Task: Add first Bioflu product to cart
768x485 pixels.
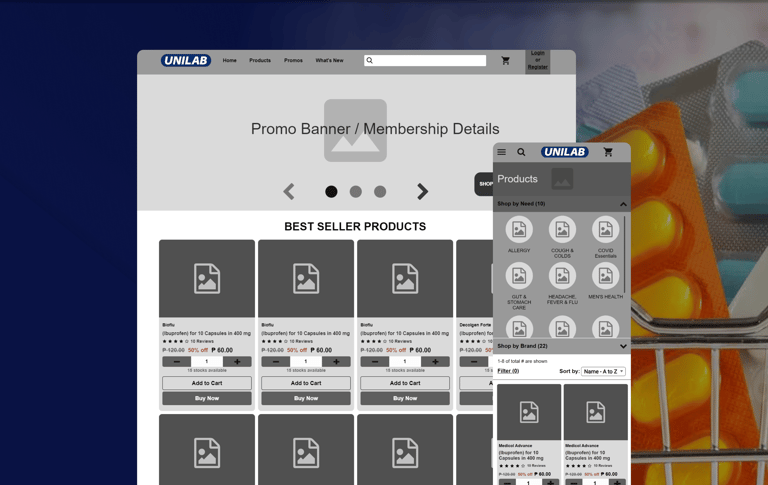Action: click(207, 383)
